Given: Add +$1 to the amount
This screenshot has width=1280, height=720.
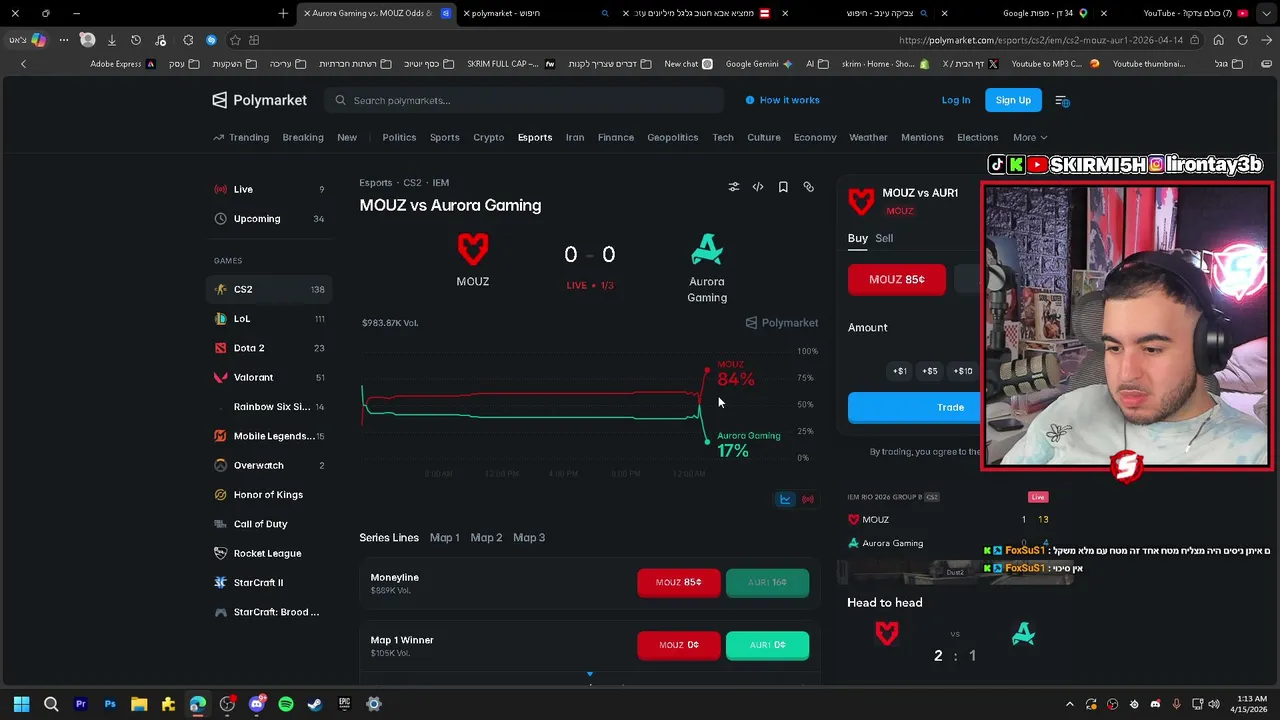Looking at the screenshot, I should coord(900,371).
